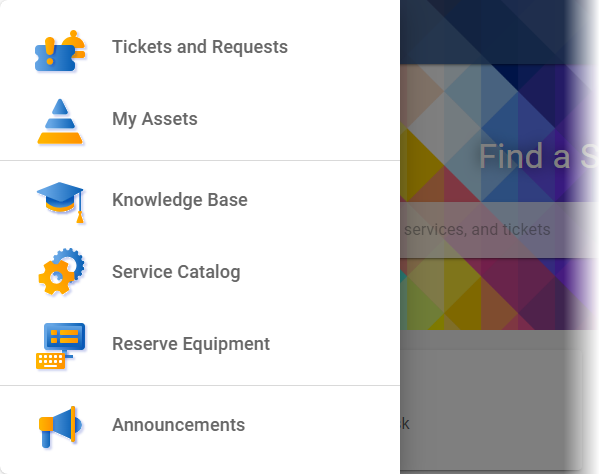Click the Reserve Equipment computer icon

[x=60, y=346]
